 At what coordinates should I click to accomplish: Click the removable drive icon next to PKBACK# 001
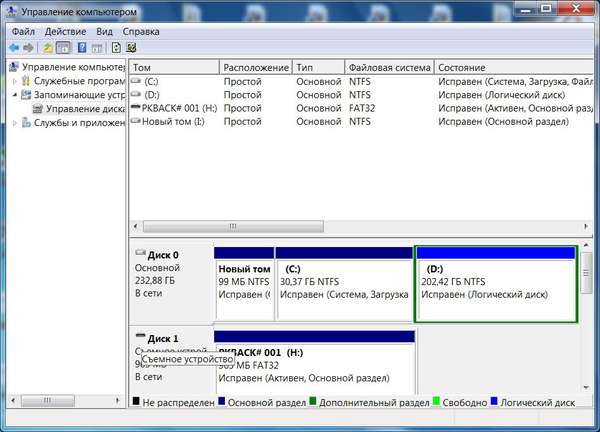(135, 108)
